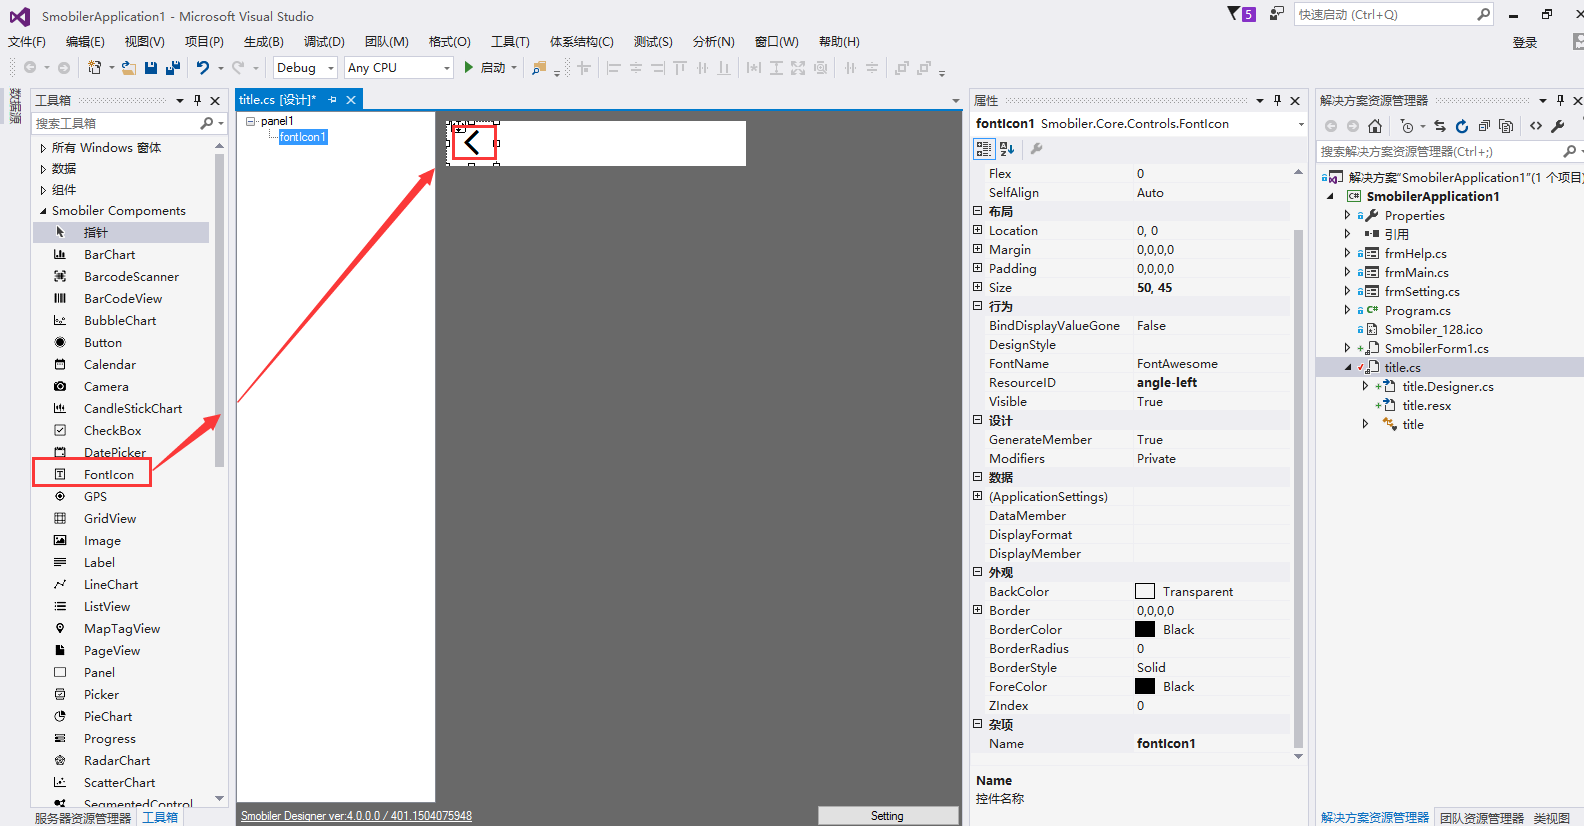
Task: Click the green Start debugging arrow
Action: (x=468, y=67)
